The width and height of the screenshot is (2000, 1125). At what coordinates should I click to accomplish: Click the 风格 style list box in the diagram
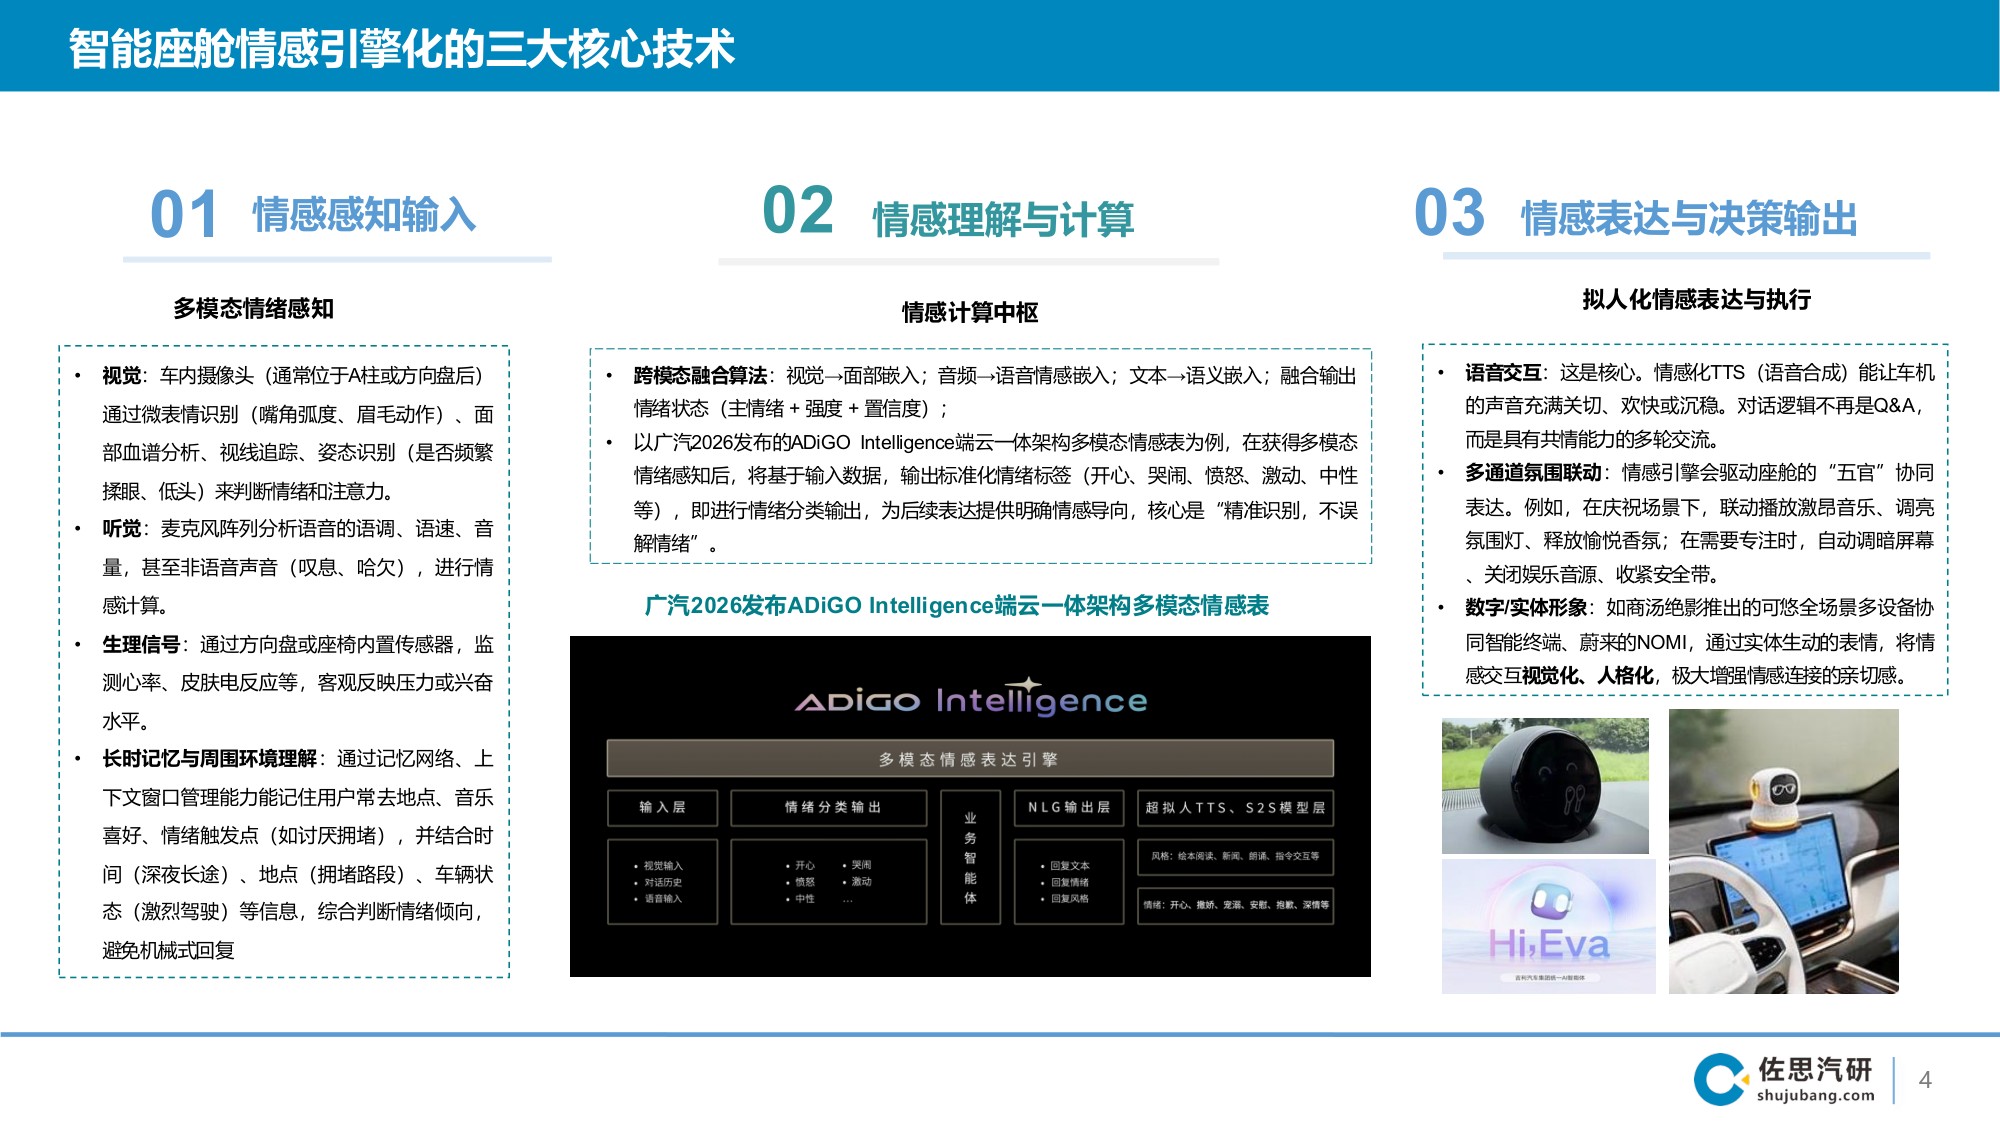1235,857
